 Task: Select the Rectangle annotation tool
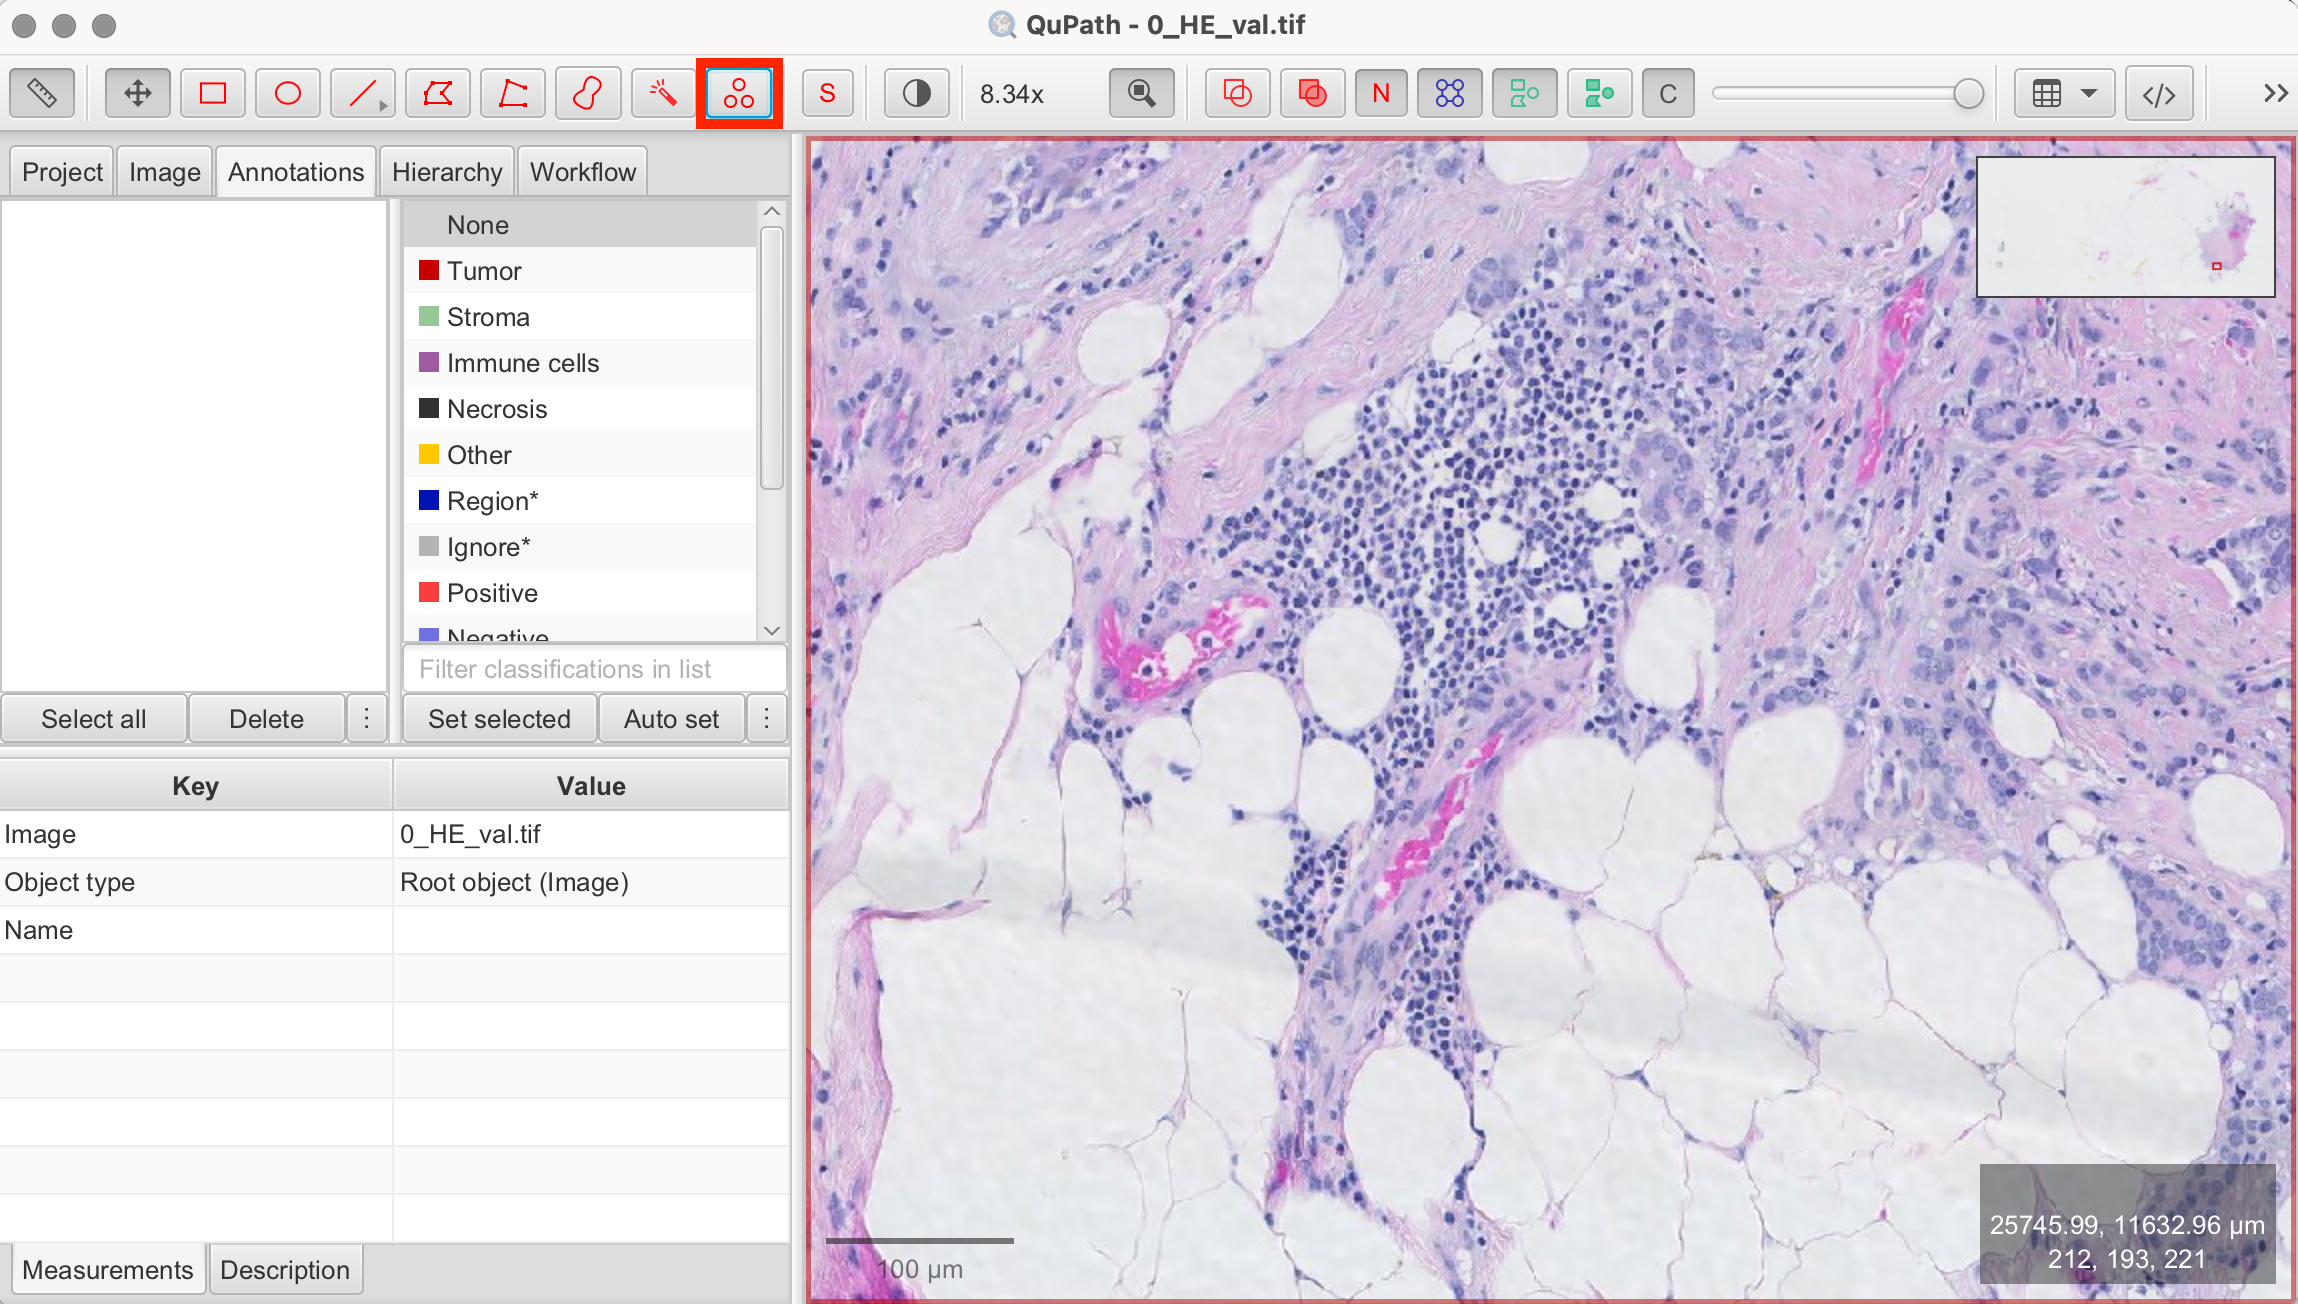(213, 94)
